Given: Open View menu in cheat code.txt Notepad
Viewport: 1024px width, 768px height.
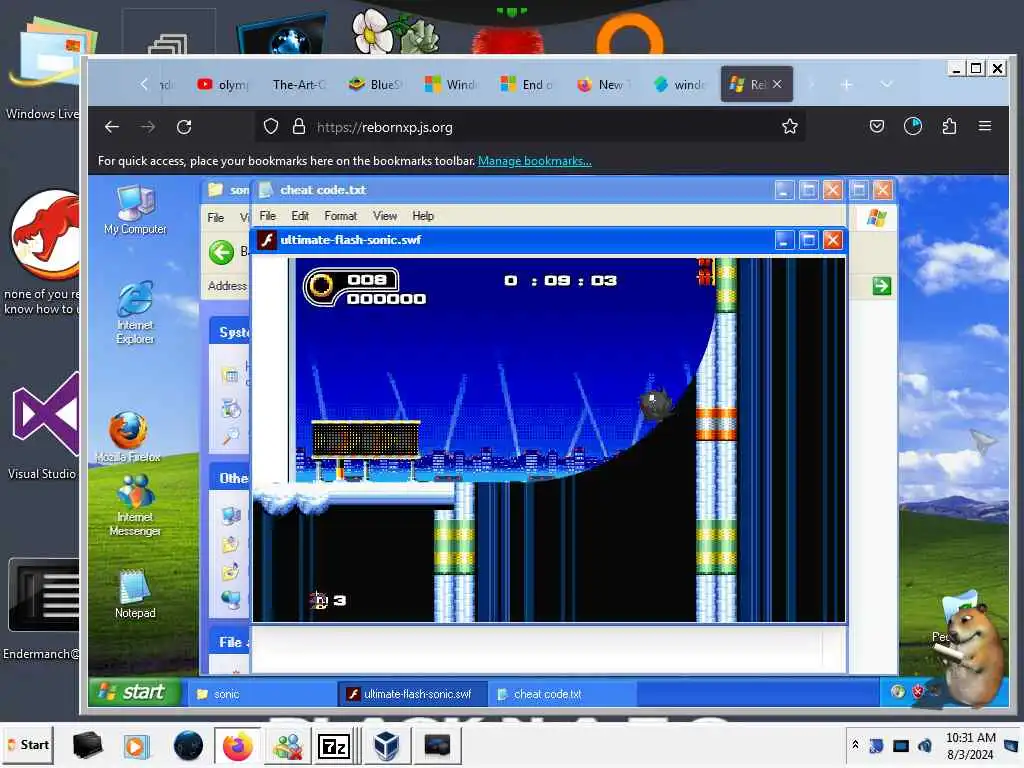Looking at the screenshot, I should [385, 216].
